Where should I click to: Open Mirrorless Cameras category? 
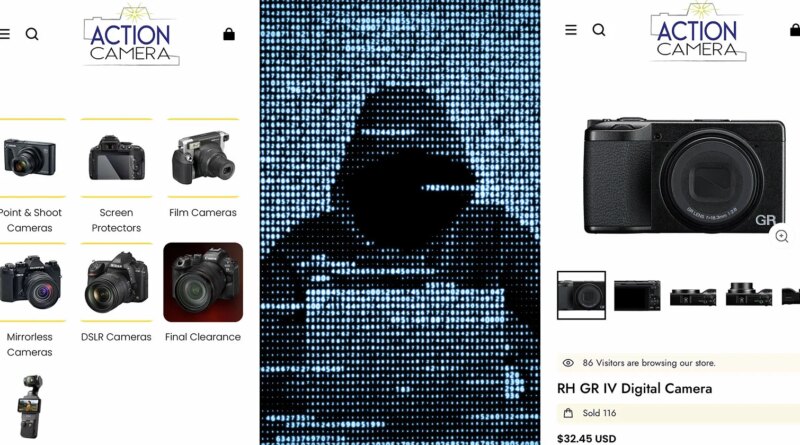[30, 344]
